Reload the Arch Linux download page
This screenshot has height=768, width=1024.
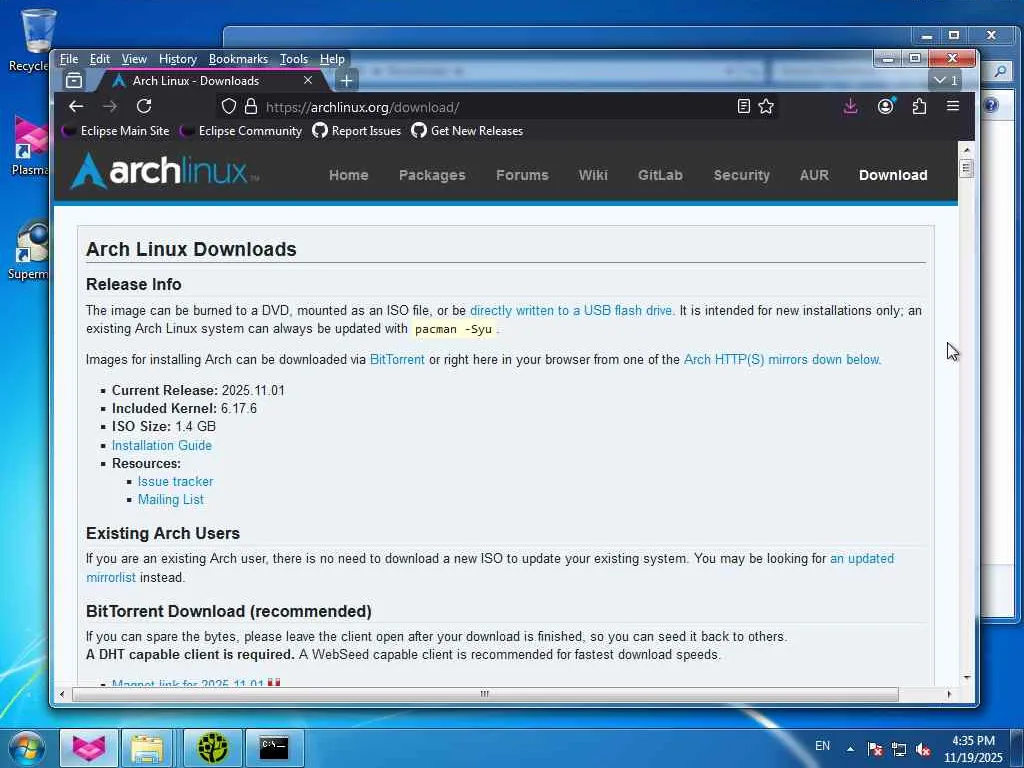click(x=144, y=106)
